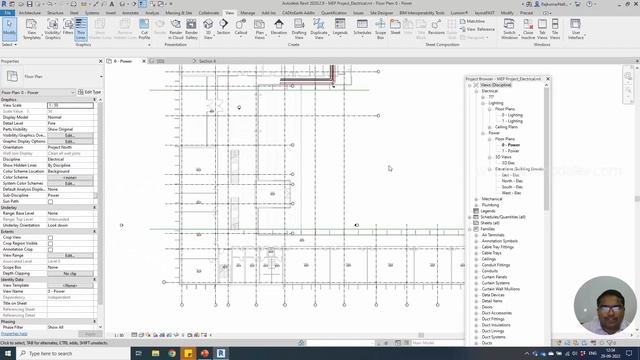
Task: Select the 0 - Lighting floor plan
Action: 512,115
